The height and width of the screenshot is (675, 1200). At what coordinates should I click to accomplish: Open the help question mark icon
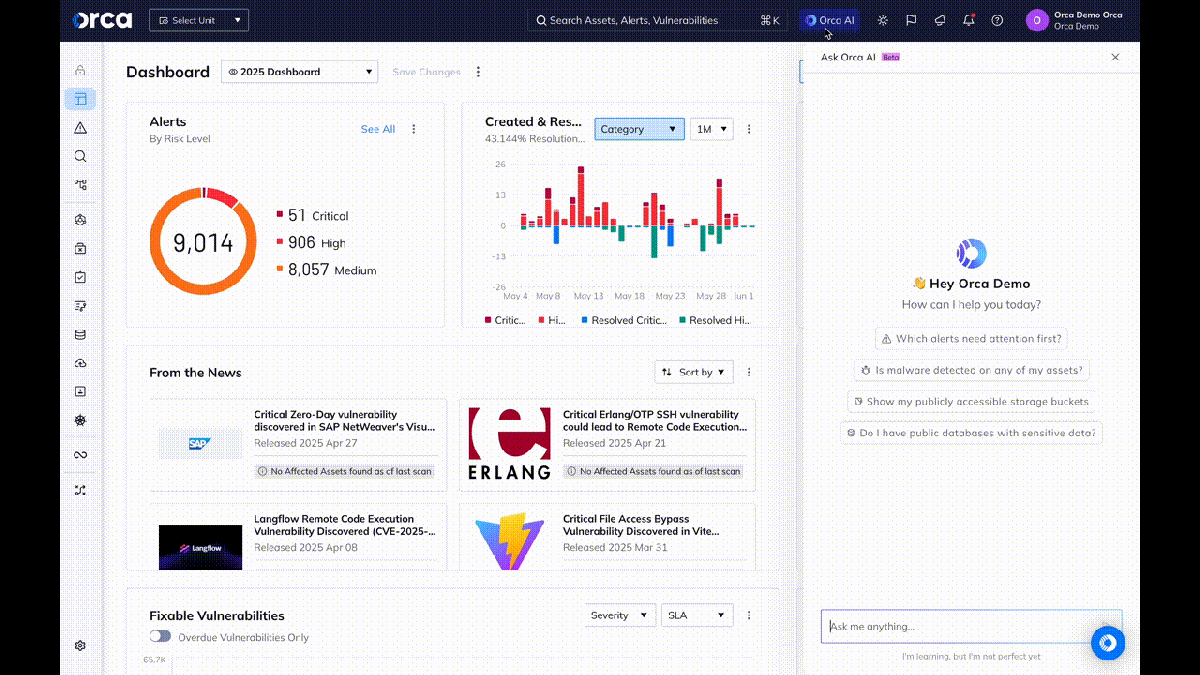click(x=997, y=20)
